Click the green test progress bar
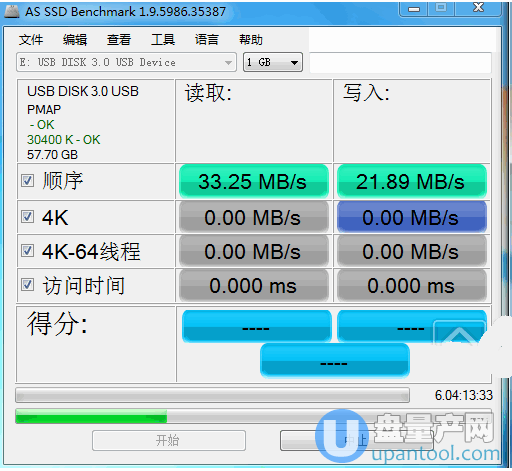 pos(253,416)
